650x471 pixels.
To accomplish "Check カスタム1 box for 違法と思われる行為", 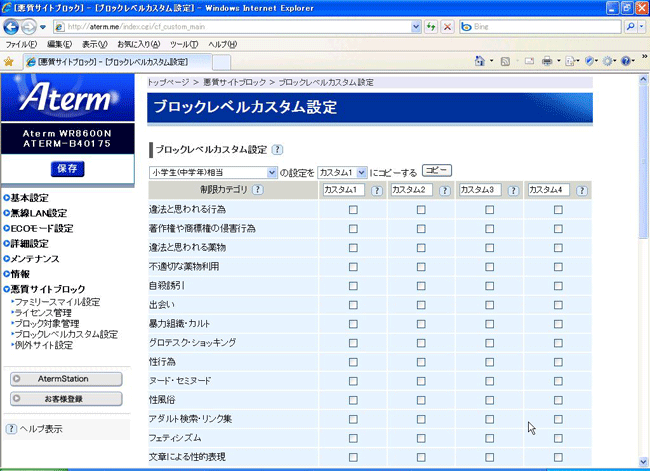I will [x=353, y=210].
